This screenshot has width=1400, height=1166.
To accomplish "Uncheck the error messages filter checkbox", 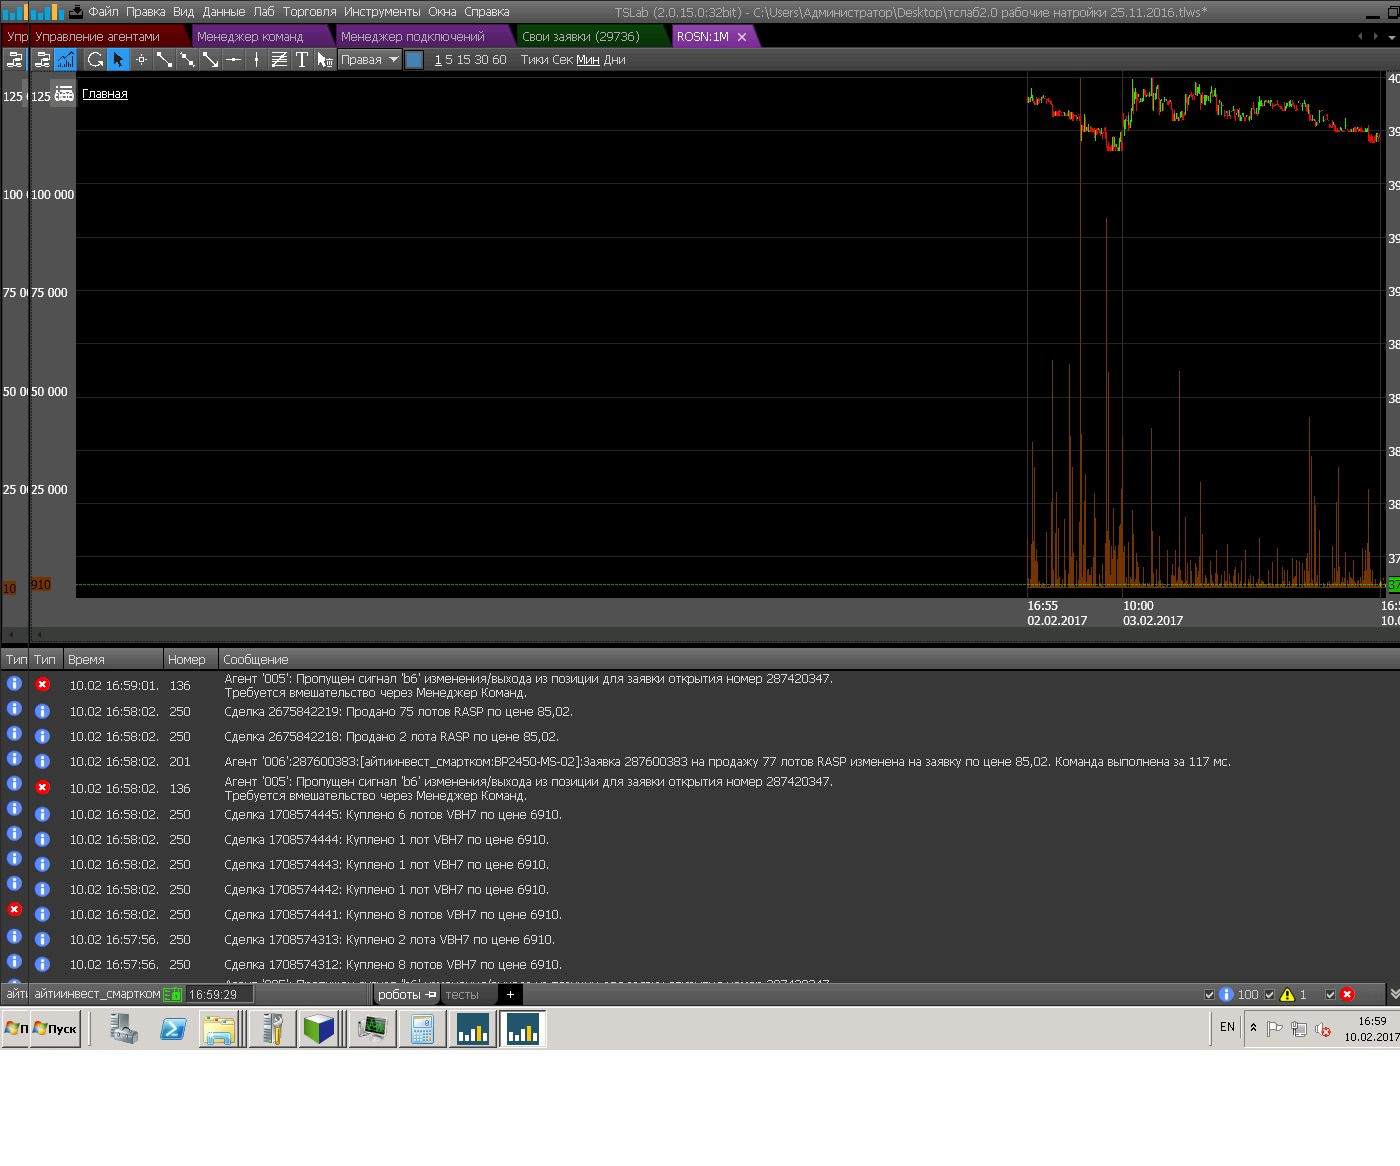I will 1330,995.
